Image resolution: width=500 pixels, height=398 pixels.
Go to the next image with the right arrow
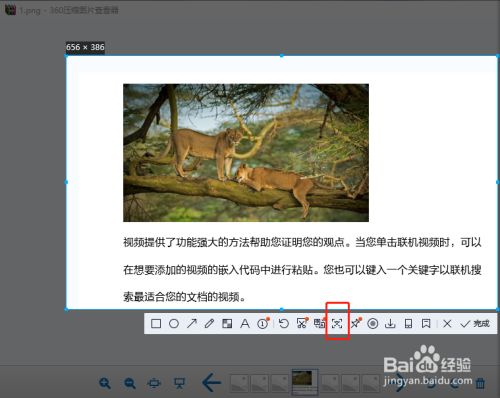click(x=401, y=383)
